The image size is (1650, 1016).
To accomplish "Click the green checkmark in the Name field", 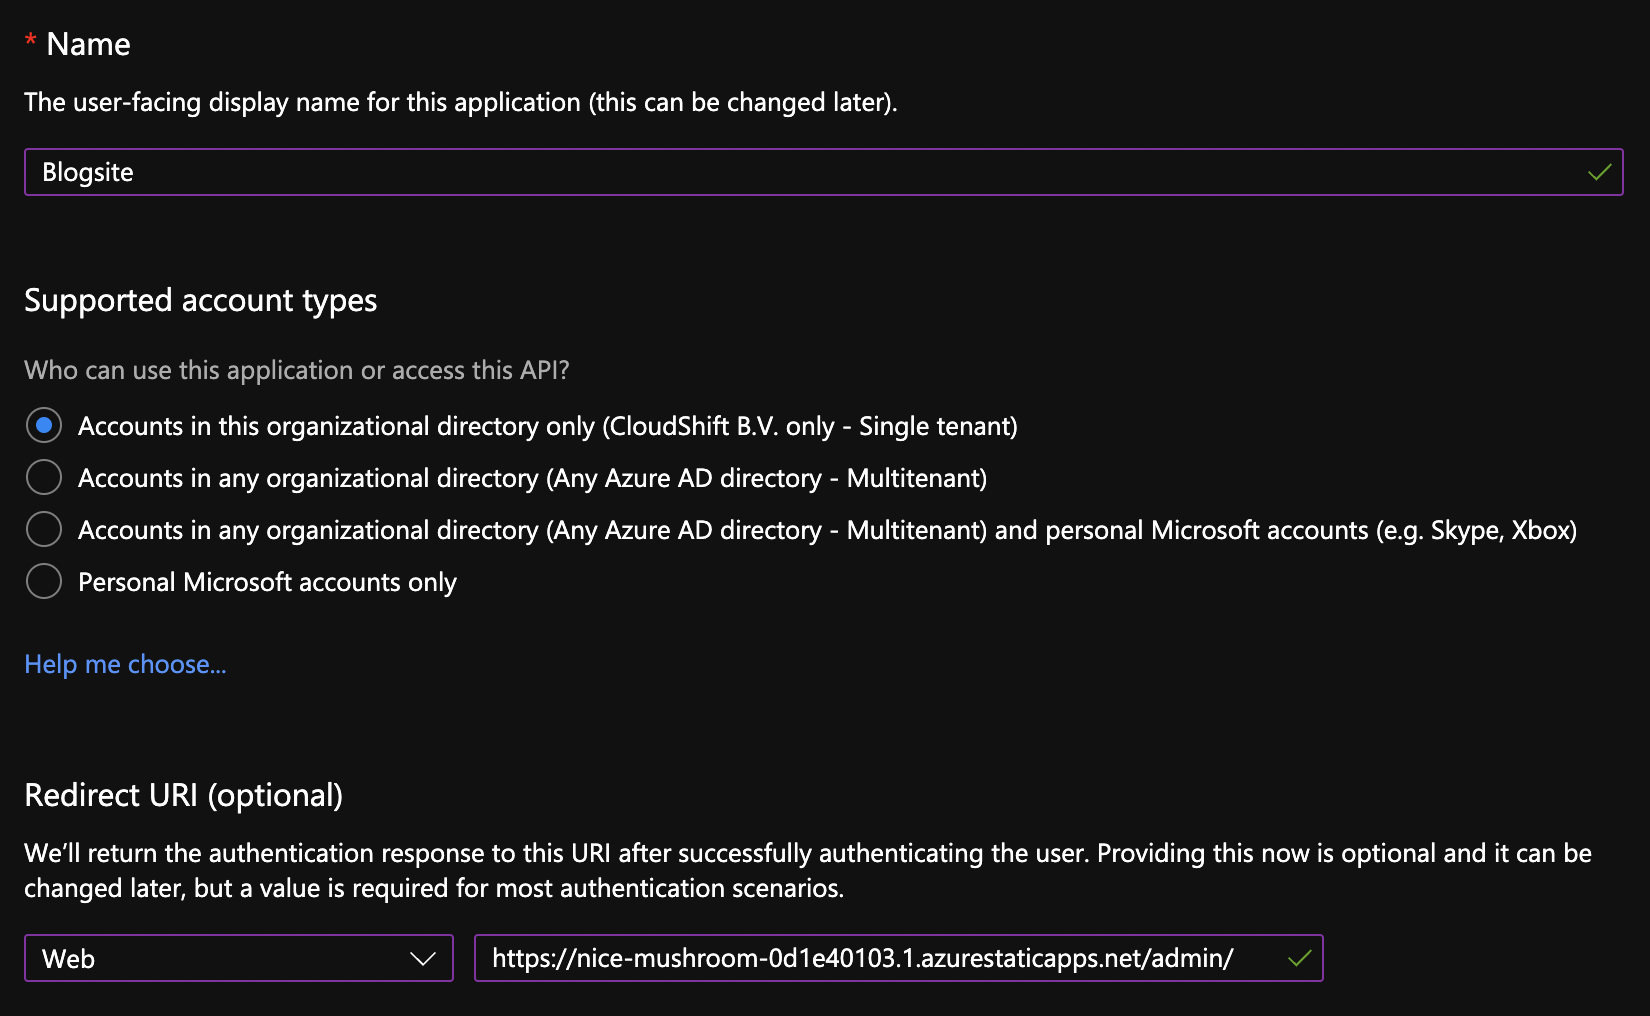I will coord(1599,172).
